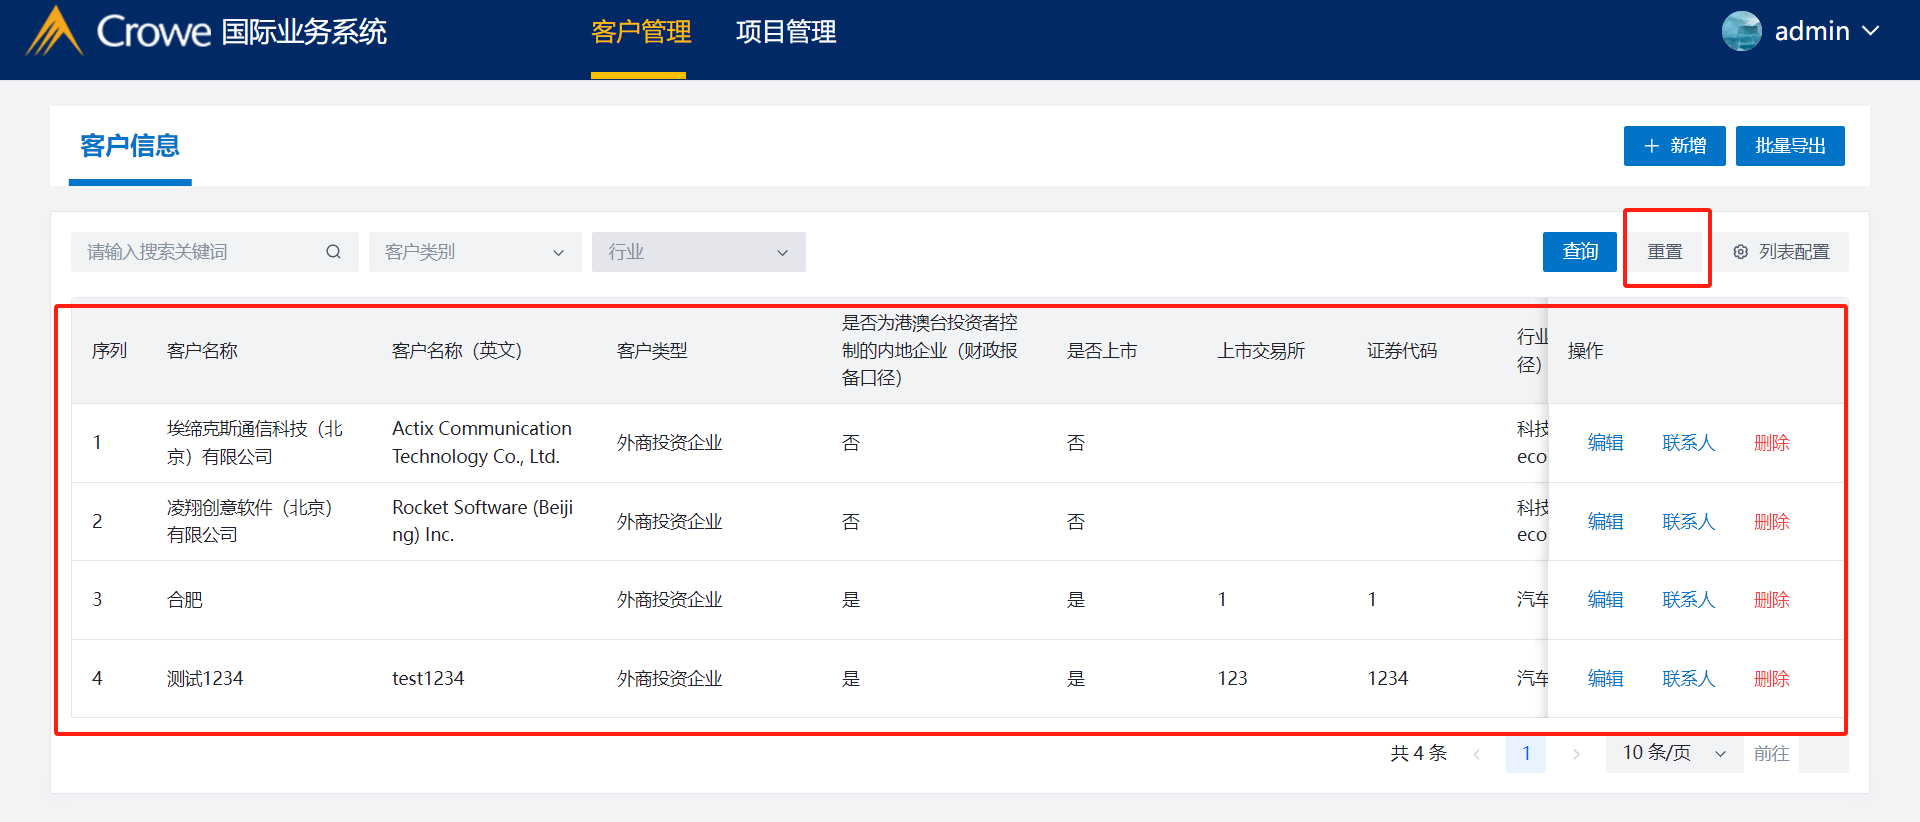1920x822 pixels.
Task: Open the 客户类别 dropdown
Action: pyautogui.click(x=475, y=252)
